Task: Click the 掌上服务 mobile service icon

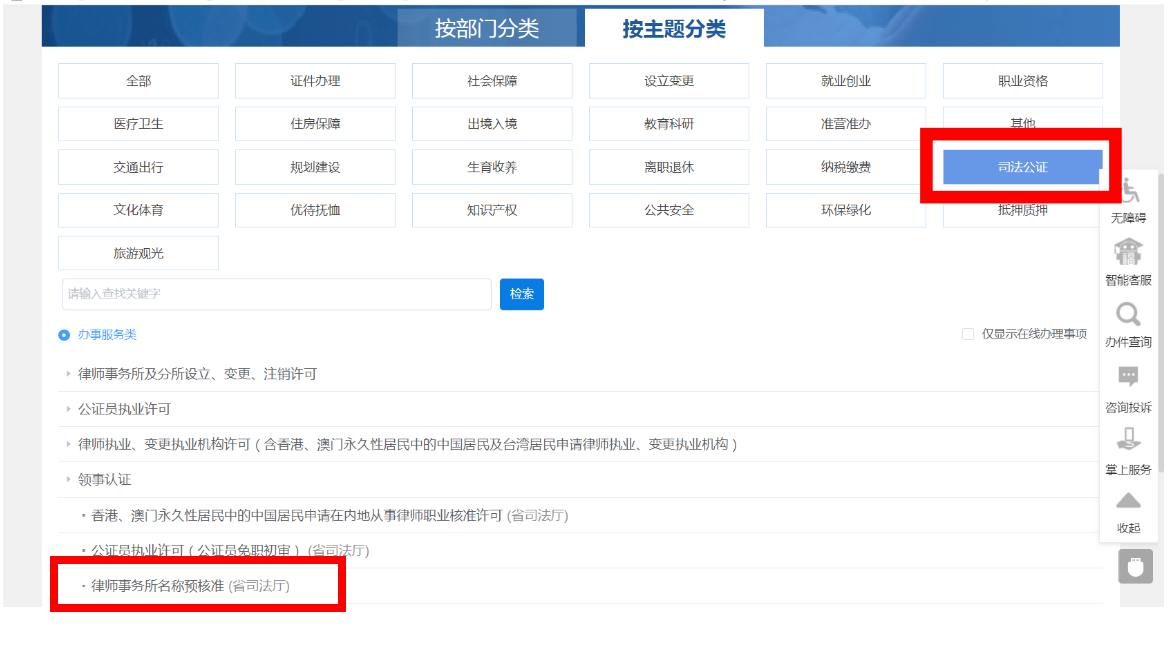Action: pos(1128,438)
